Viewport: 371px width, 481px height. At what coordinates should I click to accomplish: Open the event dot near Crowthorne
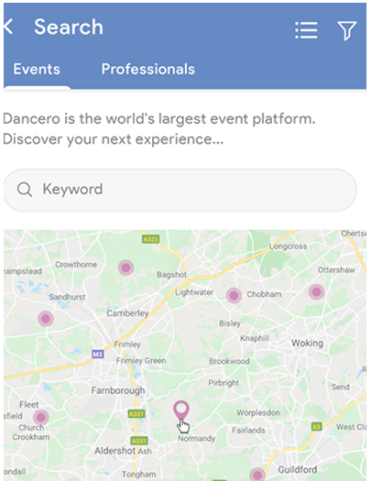[126, 267]
